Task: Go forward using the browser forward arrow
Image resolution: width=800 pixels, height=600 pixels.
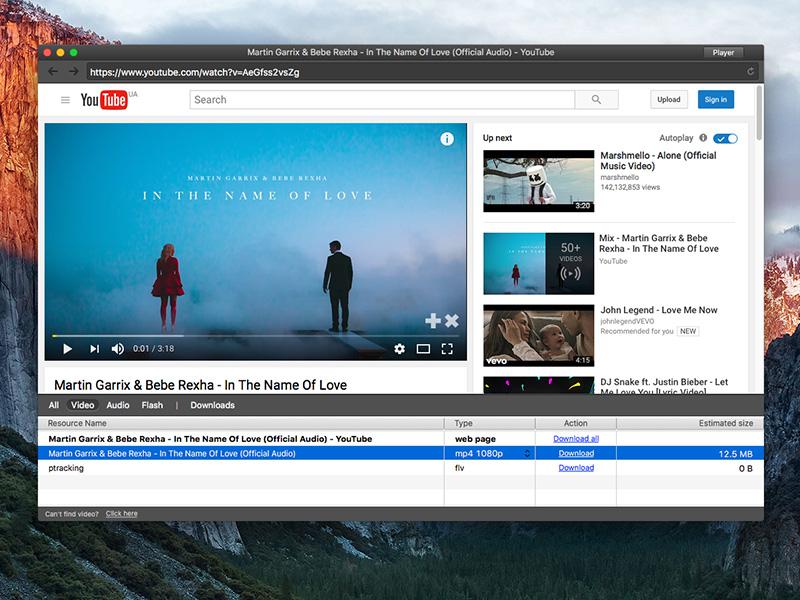Action: 74,71
